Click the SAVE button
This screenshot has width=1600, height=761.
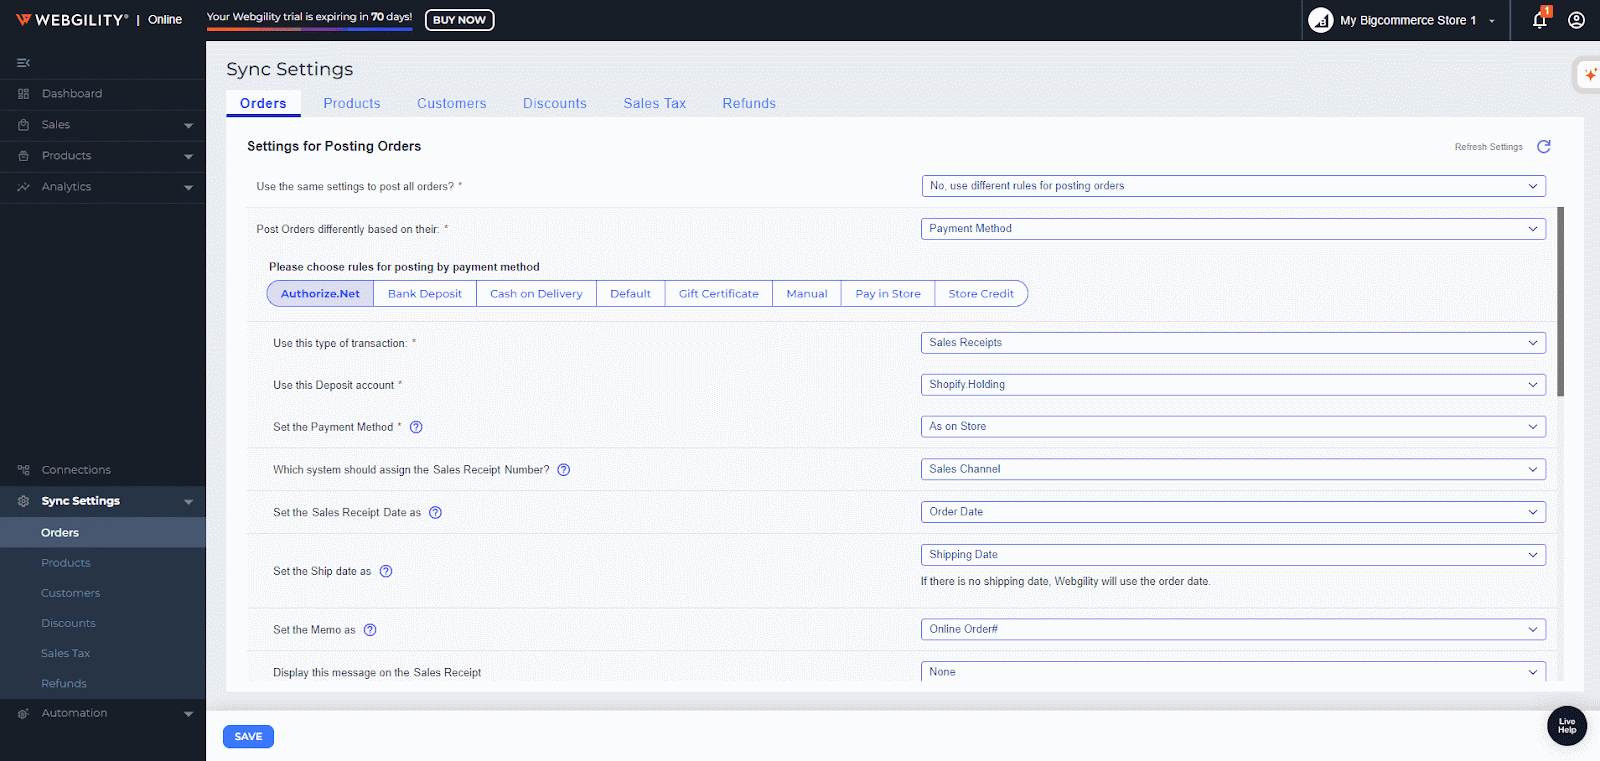[x=248, y=737]
